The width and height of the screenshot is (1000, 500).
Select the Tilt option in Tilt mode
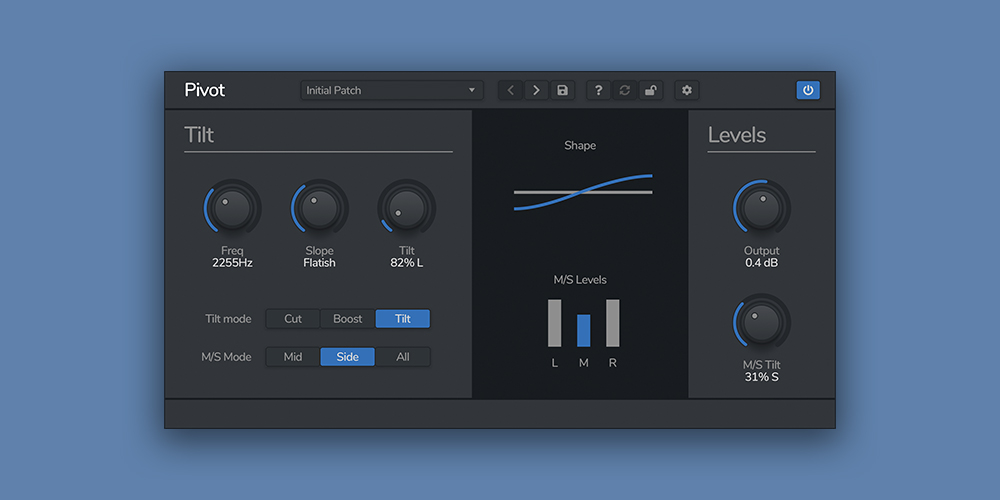403,319
